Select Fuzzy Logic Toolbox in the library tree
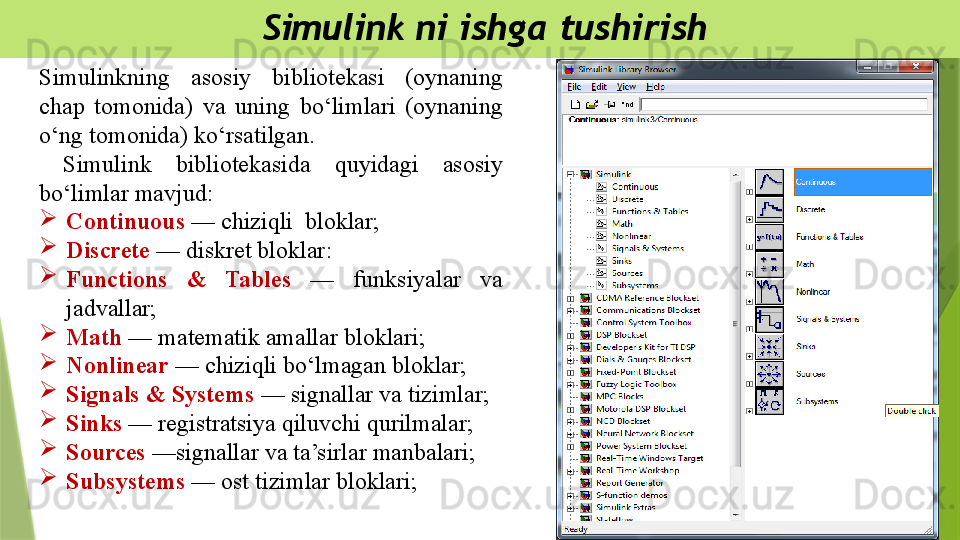 tap(635, 384)
